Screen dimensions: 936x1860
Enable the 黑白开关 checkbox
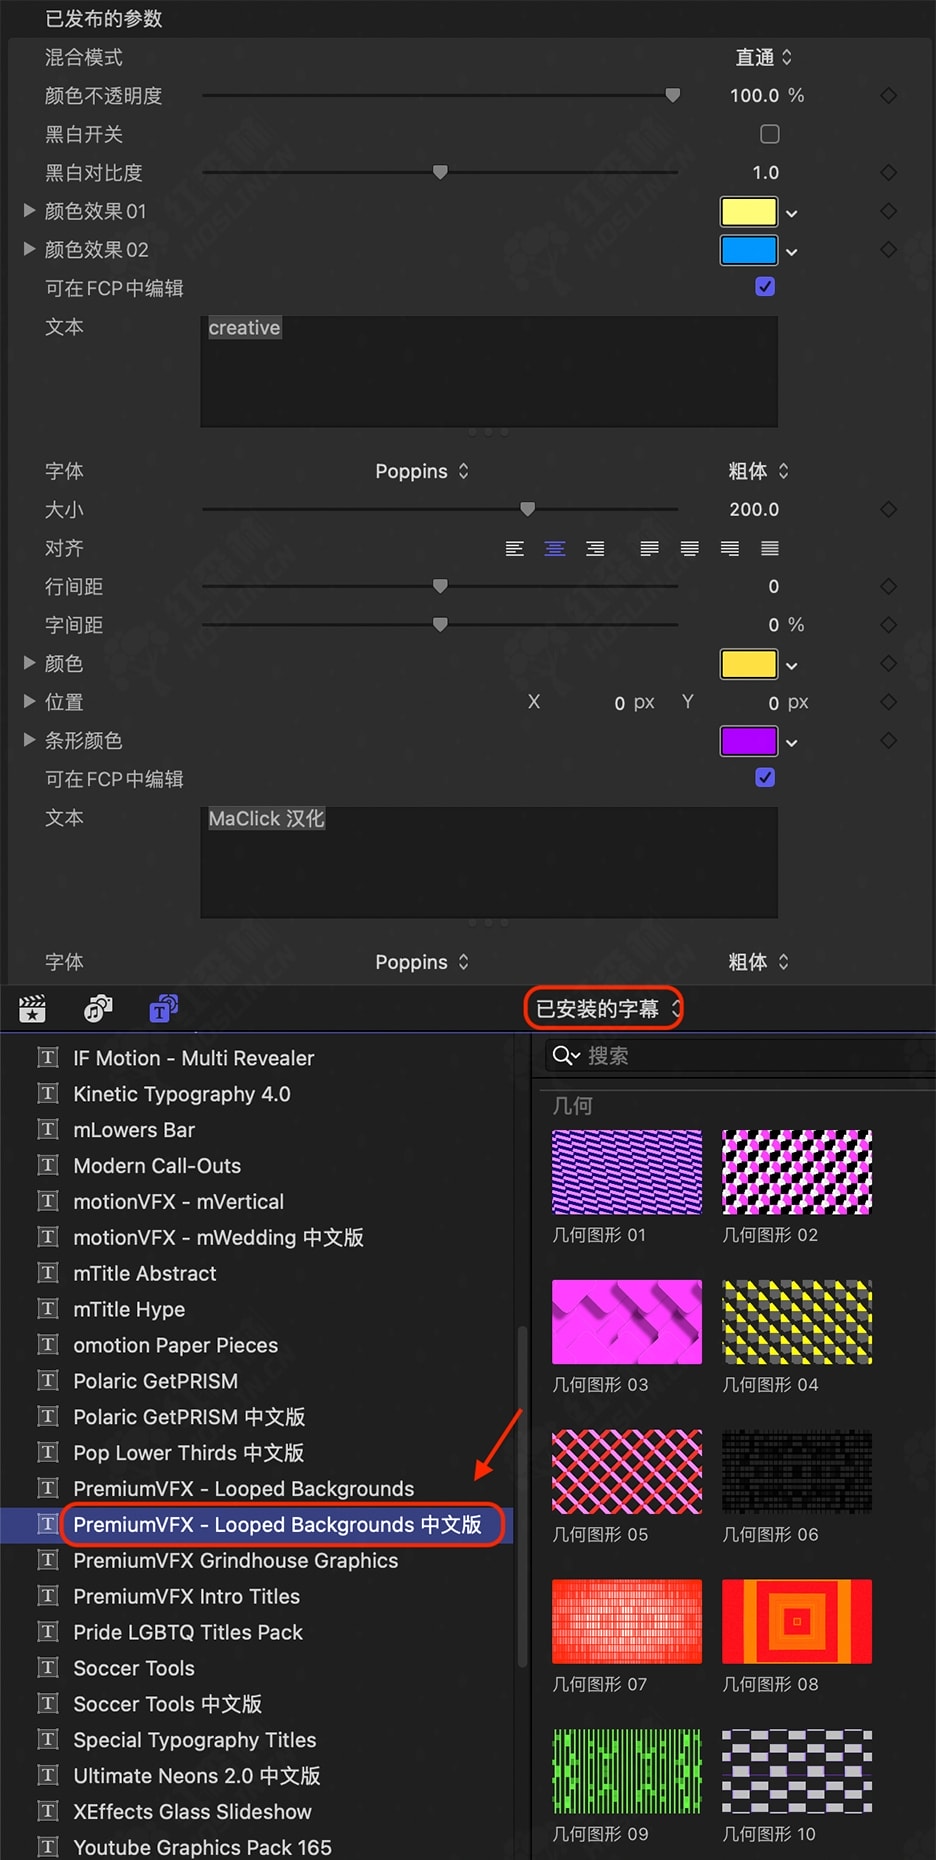[x=770, y=134]
